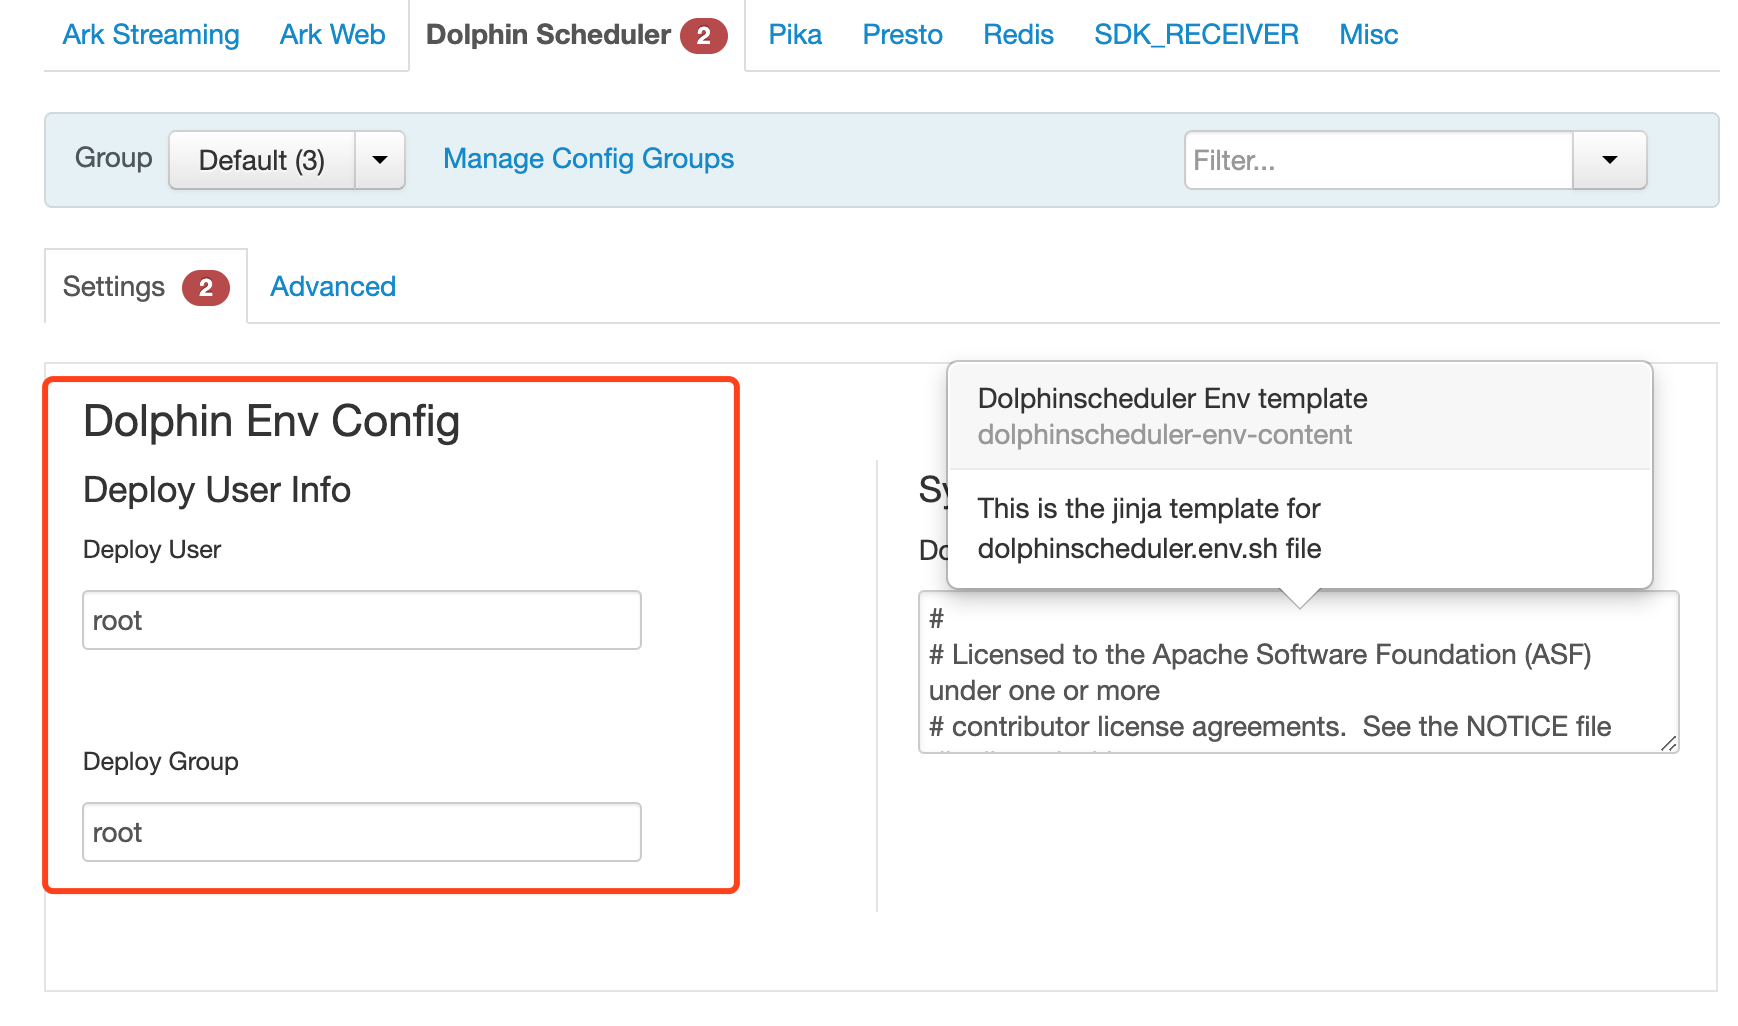Grab the resize handle of the template textarea

pos(1667,742)
